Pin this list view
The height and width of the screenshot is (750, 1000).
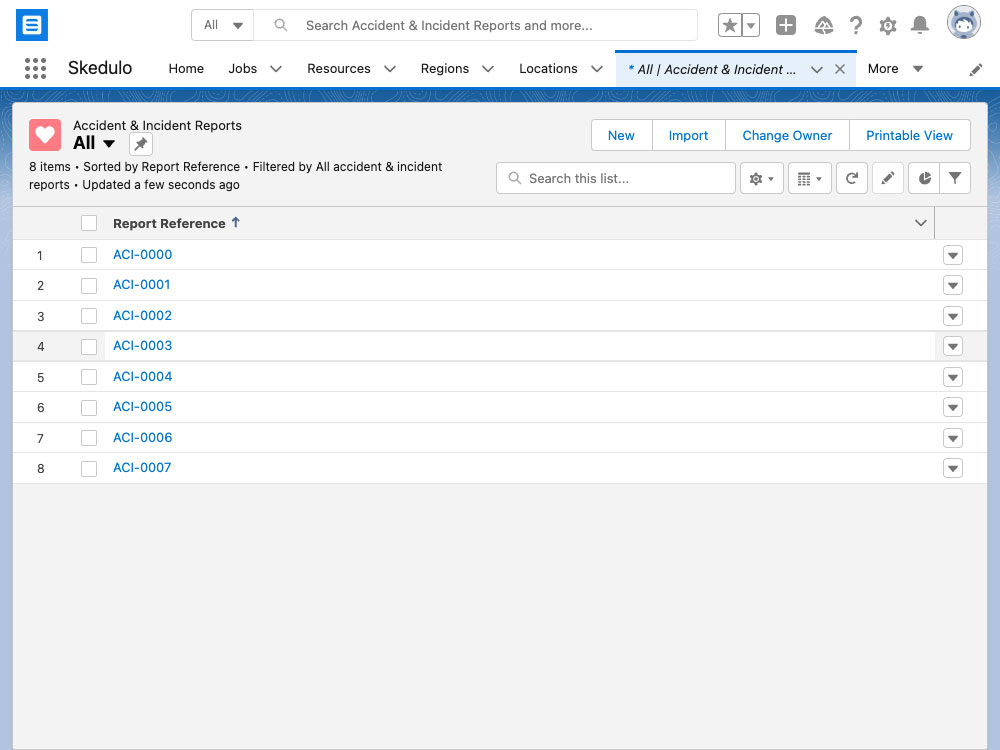pos(141,144)
